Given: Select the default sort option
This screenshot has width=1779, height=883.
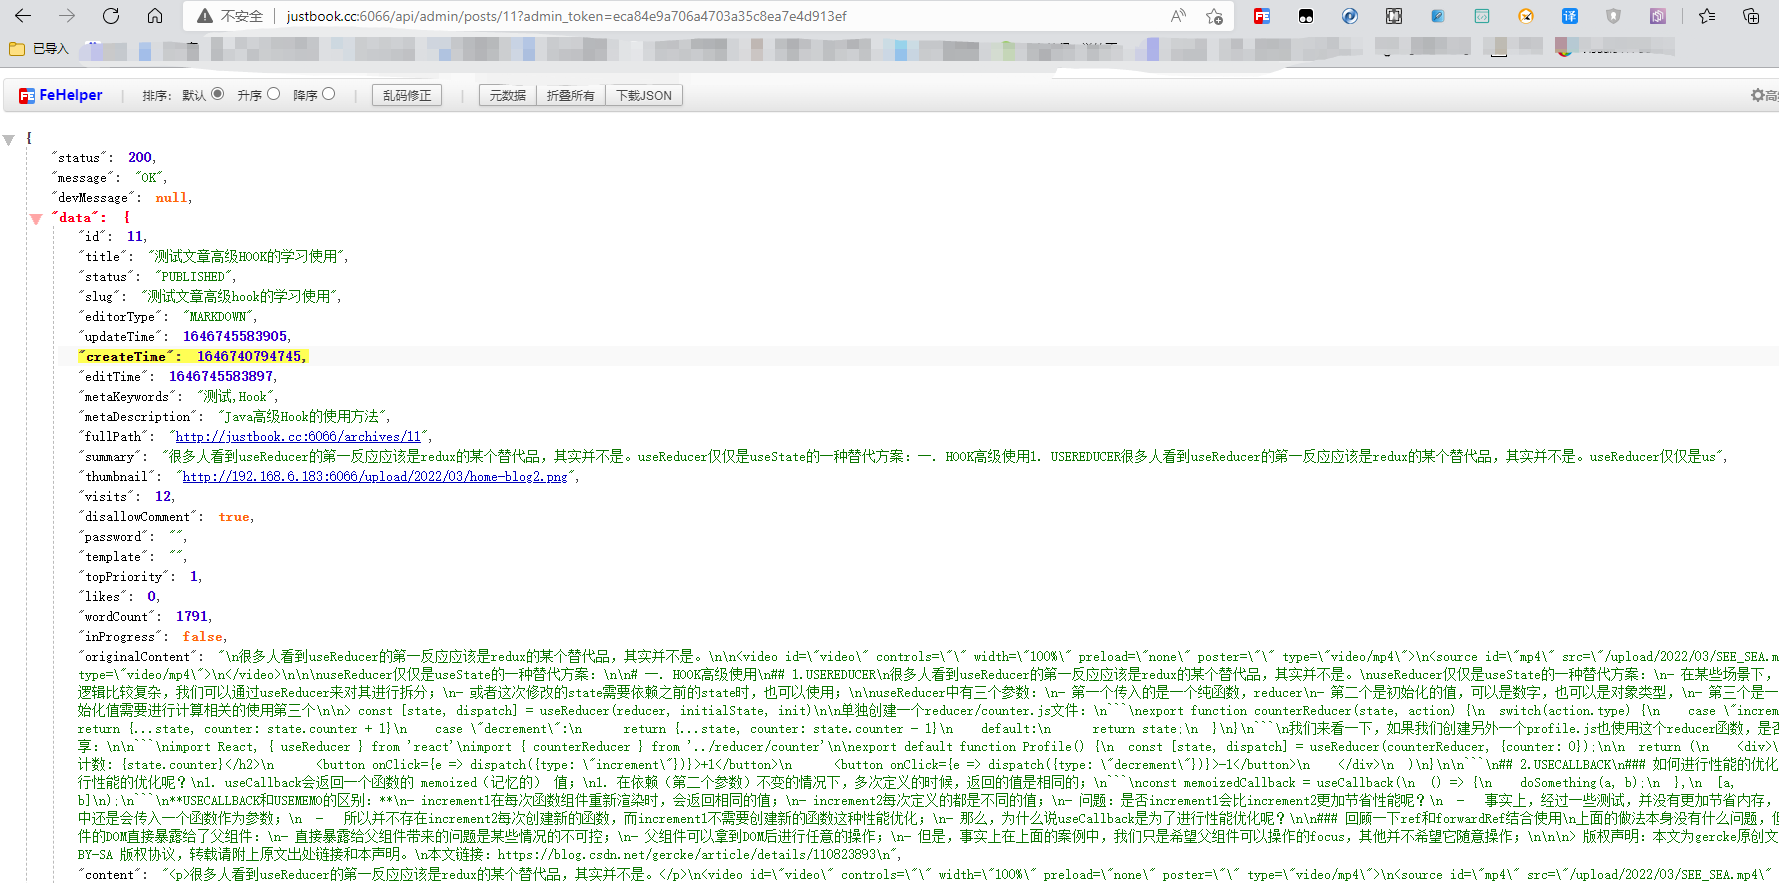Looking at the screenshot, I should [217, 94].
